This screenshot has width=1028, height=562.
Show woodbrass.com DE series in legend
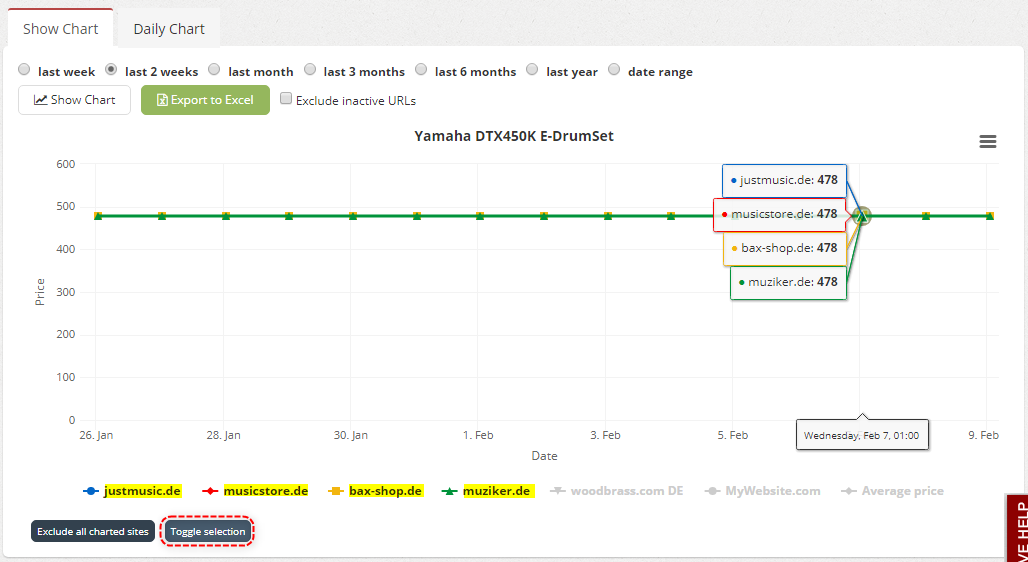pyautogui.click(x=616, y=491)
